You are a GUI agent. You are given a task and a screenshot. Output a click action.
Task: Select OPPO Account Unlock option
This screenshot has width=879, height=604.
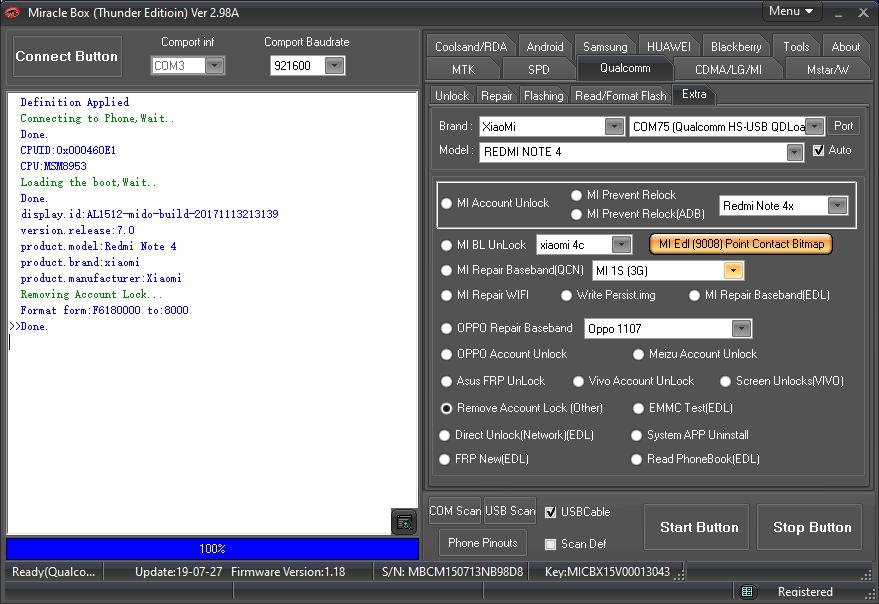[446, 354]
